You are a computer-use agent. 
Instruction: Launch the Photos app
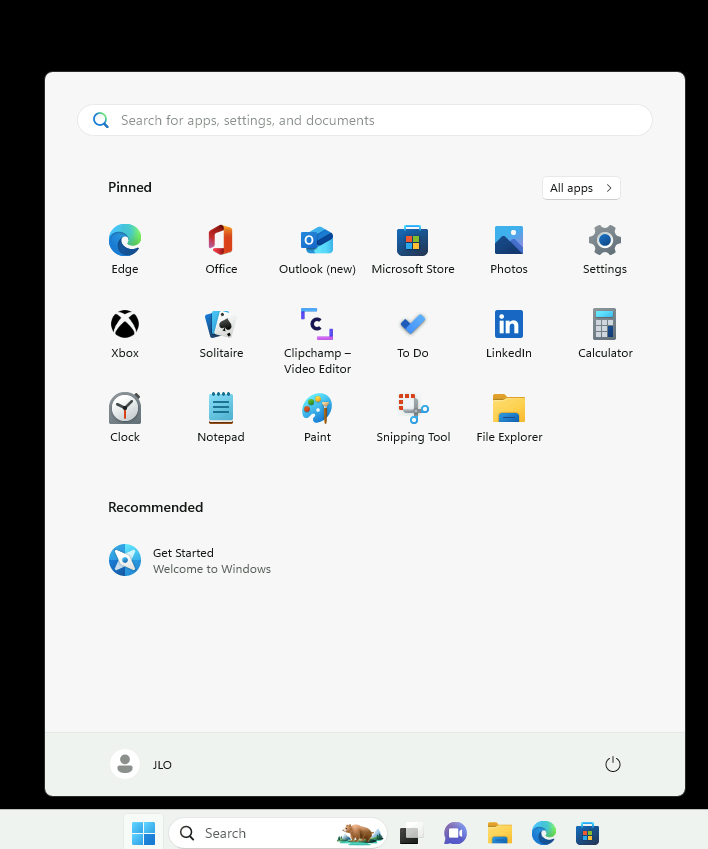tap(509, 249)
